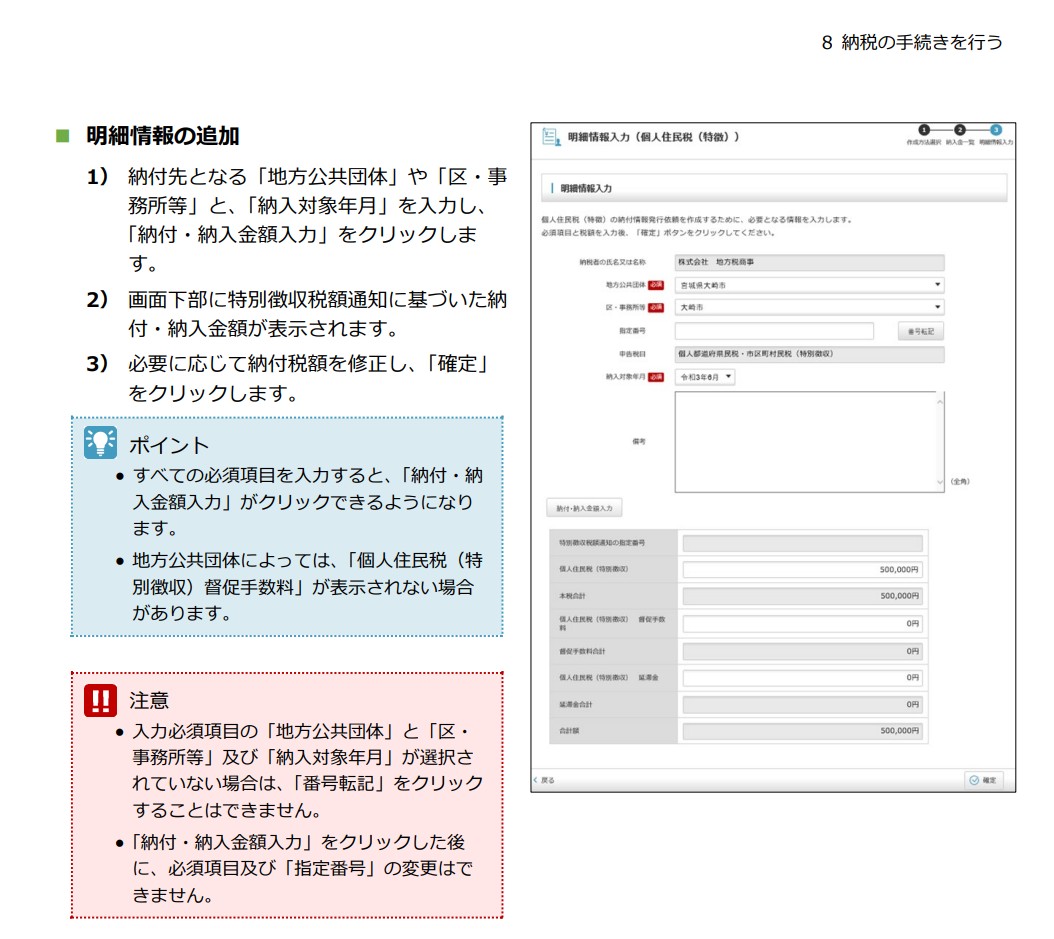Click the 個人住民税（特別徴収） 500,000円 amount field
Screen dimensions: 1054x939
[802, 569]
